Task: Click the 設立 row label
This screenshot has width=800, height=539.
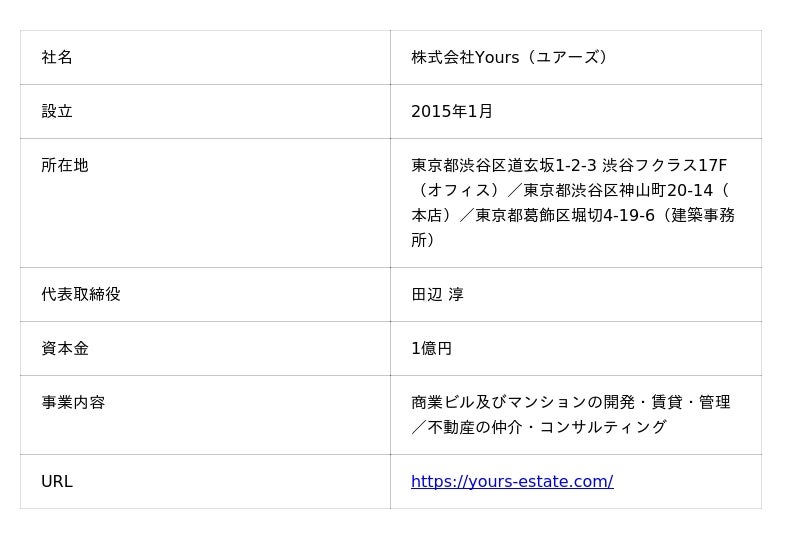Action: [x=57, y=111]
